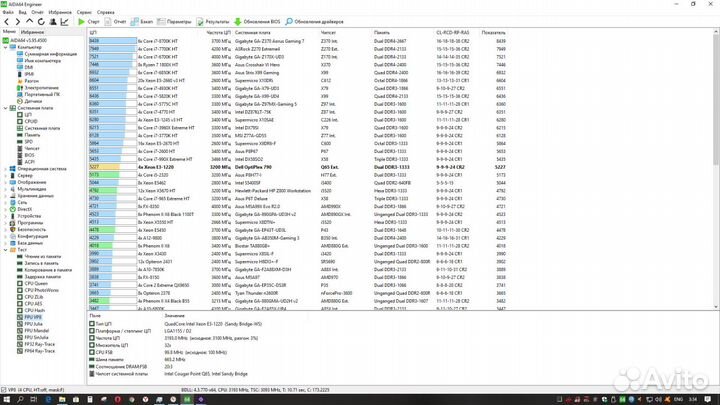The image size is (720, 405).
Task: Expand the Сервер tree node
Action: pyautogui.click(x=6, y=175)
